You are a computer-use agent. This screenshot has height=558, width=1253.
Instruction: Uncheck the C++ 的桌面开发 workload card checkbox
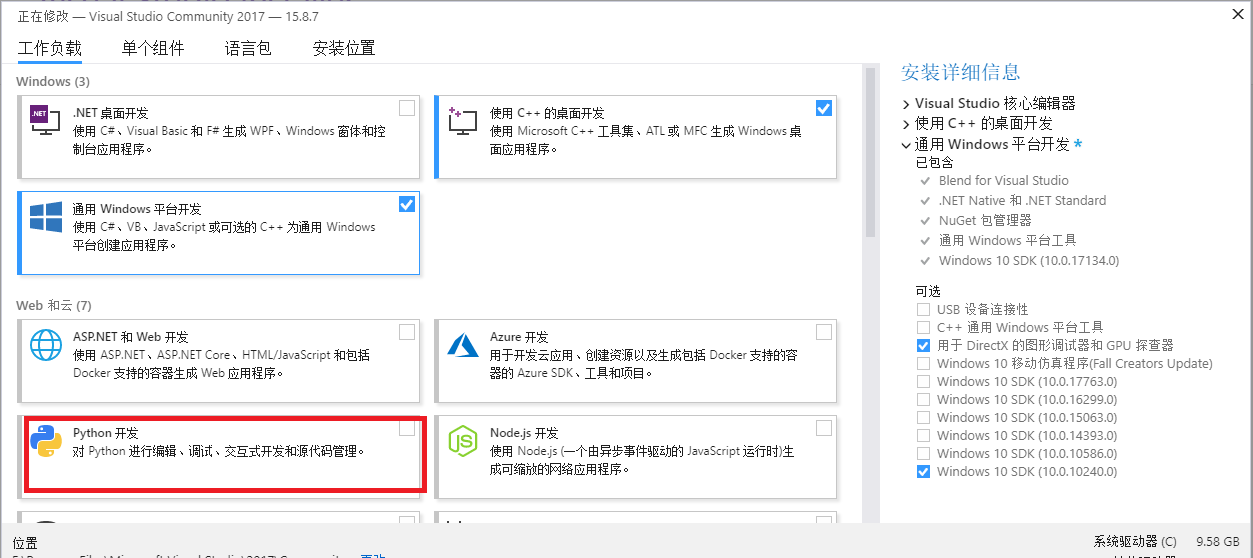click(824, 108)
